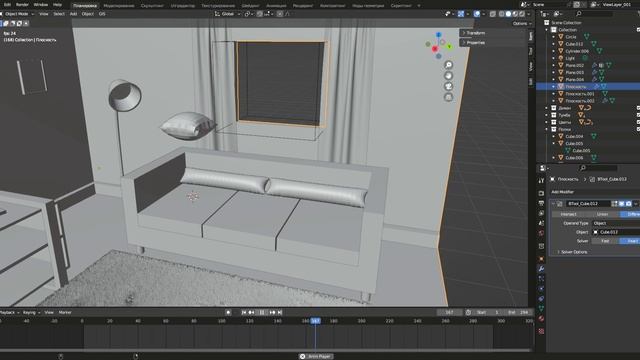The height and width of the screenshot is (360, 640).
Task: Toggle perspective/orthographic grid gizmo
Action: point(448,97)
